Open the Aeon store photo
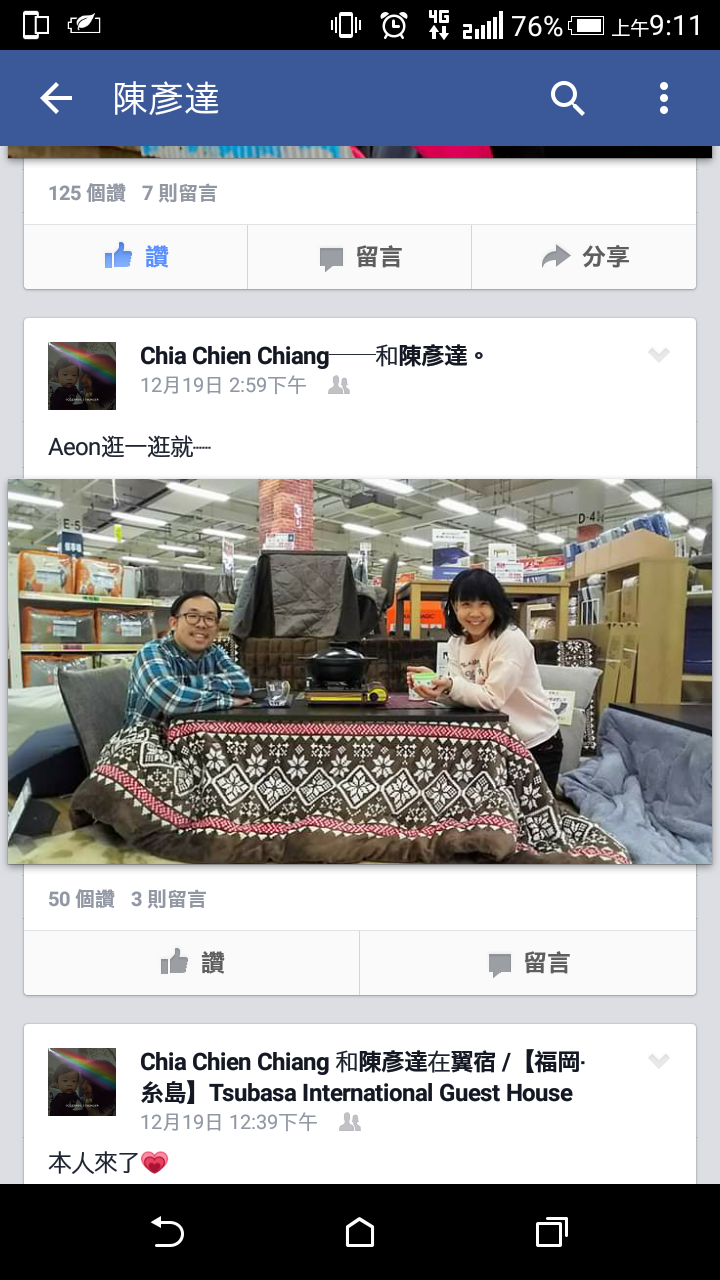The height and width of the screenshot is (1280, 720). (x=360, y=671)
